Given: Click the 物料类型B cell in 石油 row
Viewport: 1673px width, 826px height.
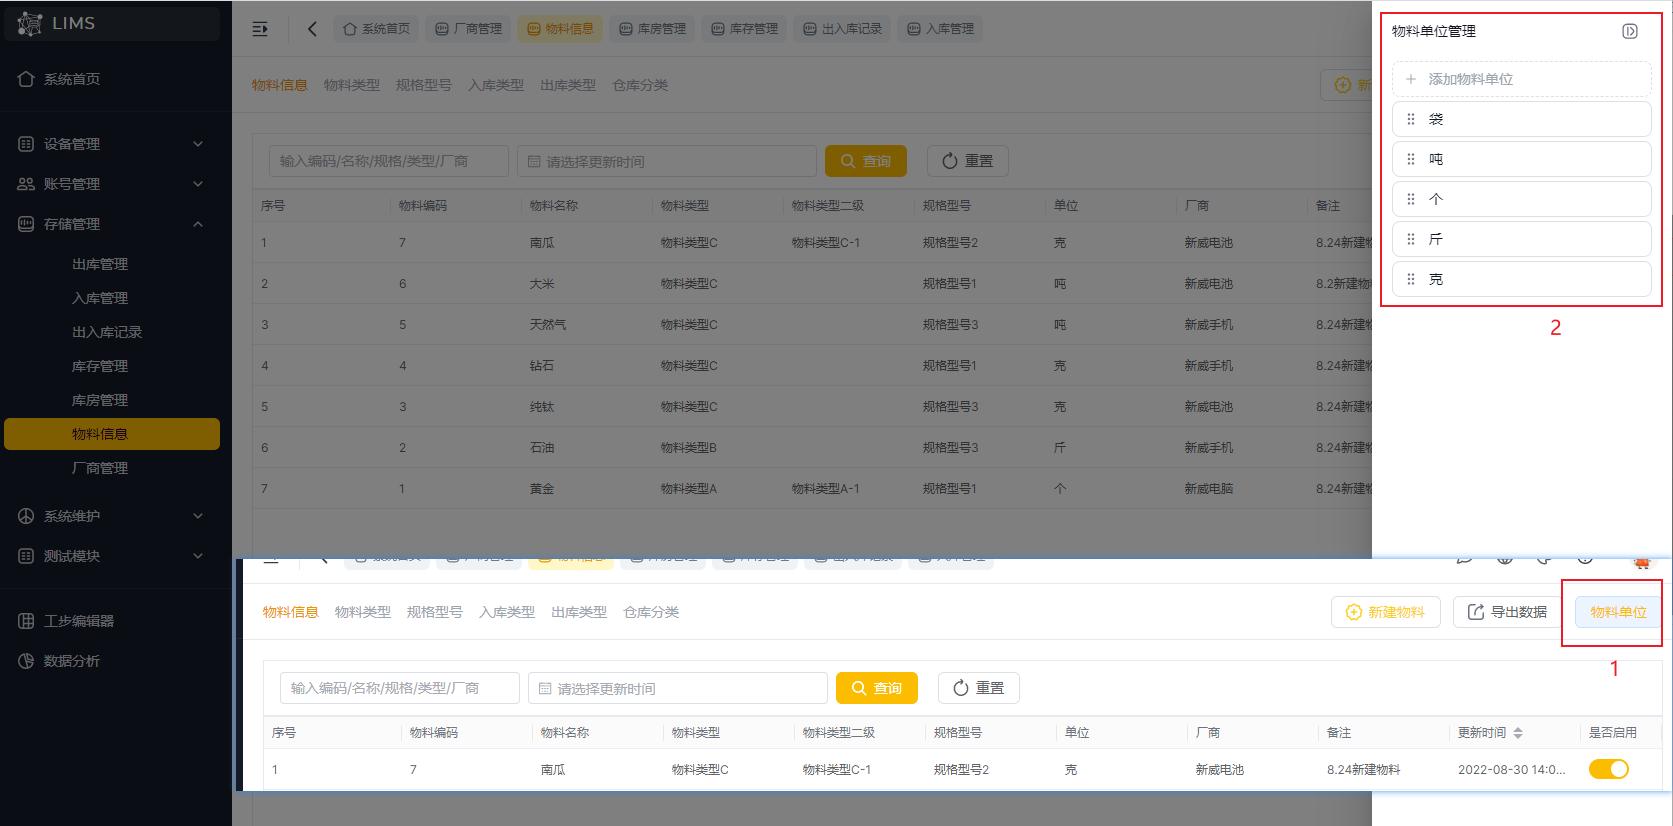Looking at the screenshot, I should 689,448.
